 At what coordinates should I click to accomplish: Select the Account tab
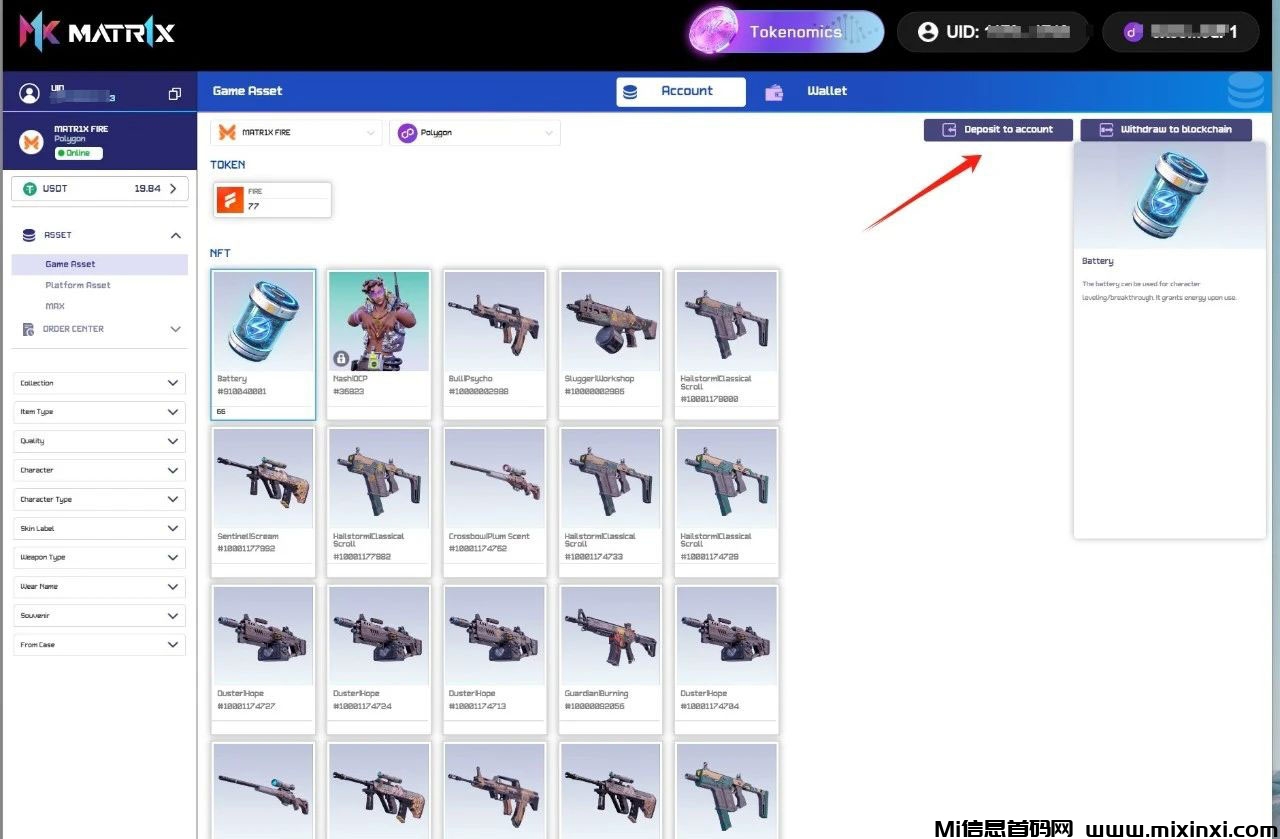click(x=680, y=91)
